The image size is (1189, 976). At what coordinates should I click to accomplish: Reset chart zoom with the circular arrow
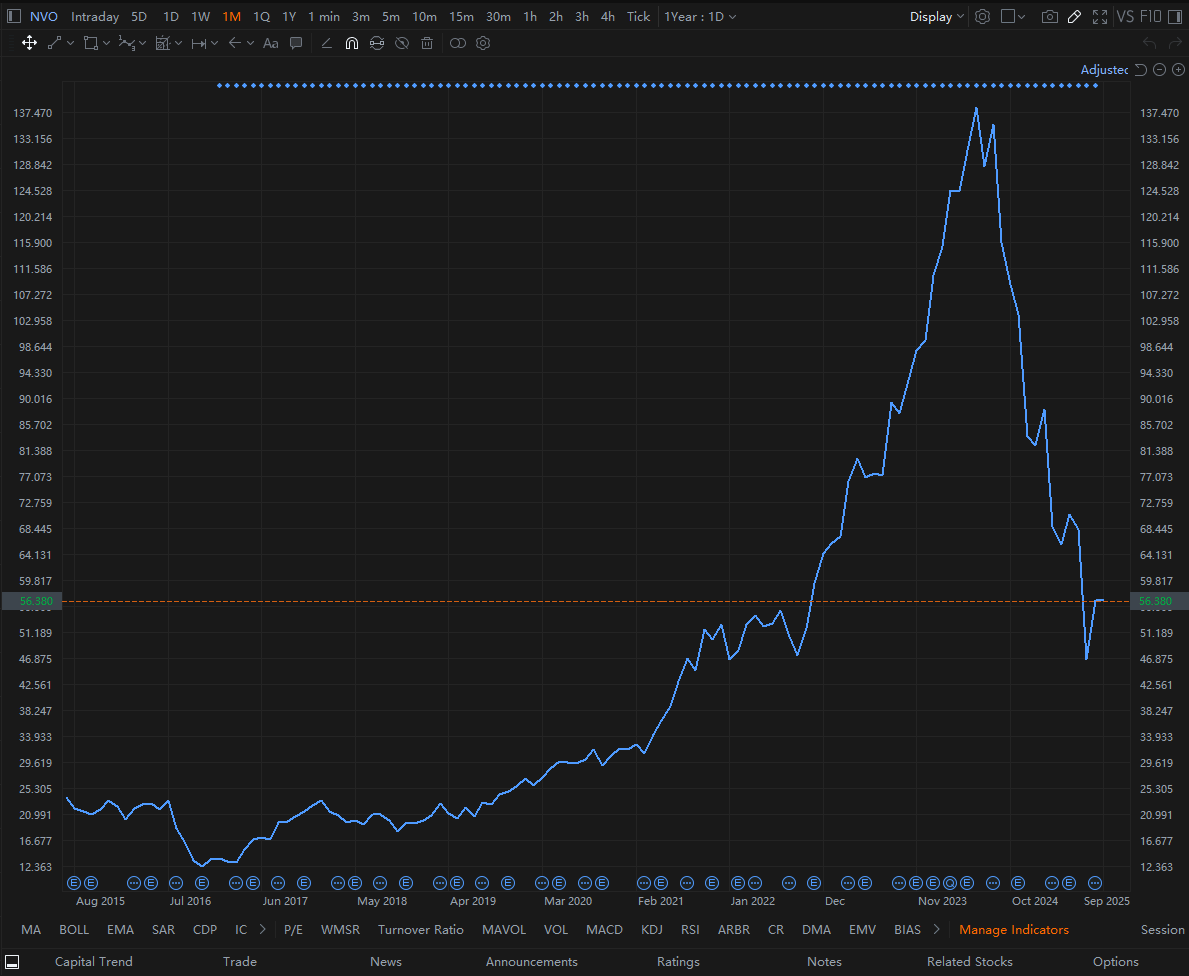click(1140, 70)
